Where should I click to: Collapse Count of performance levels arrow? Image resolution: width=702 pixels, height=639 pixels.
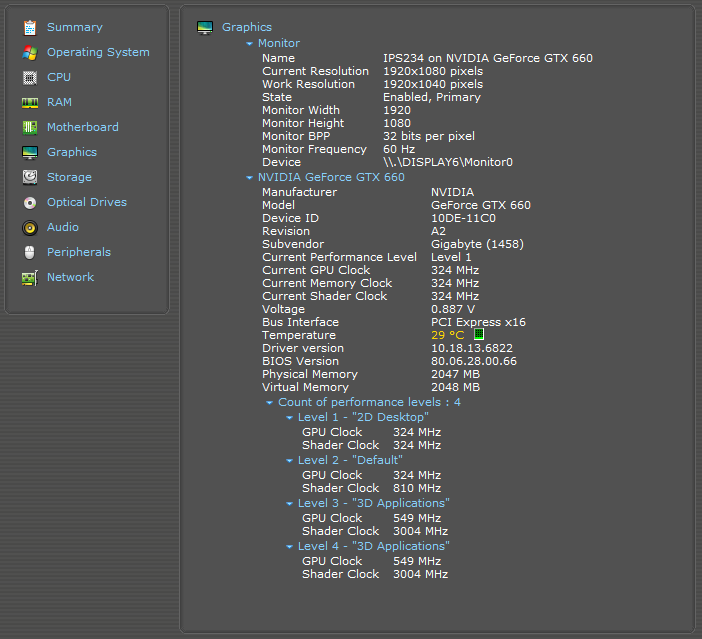[269, 403]
